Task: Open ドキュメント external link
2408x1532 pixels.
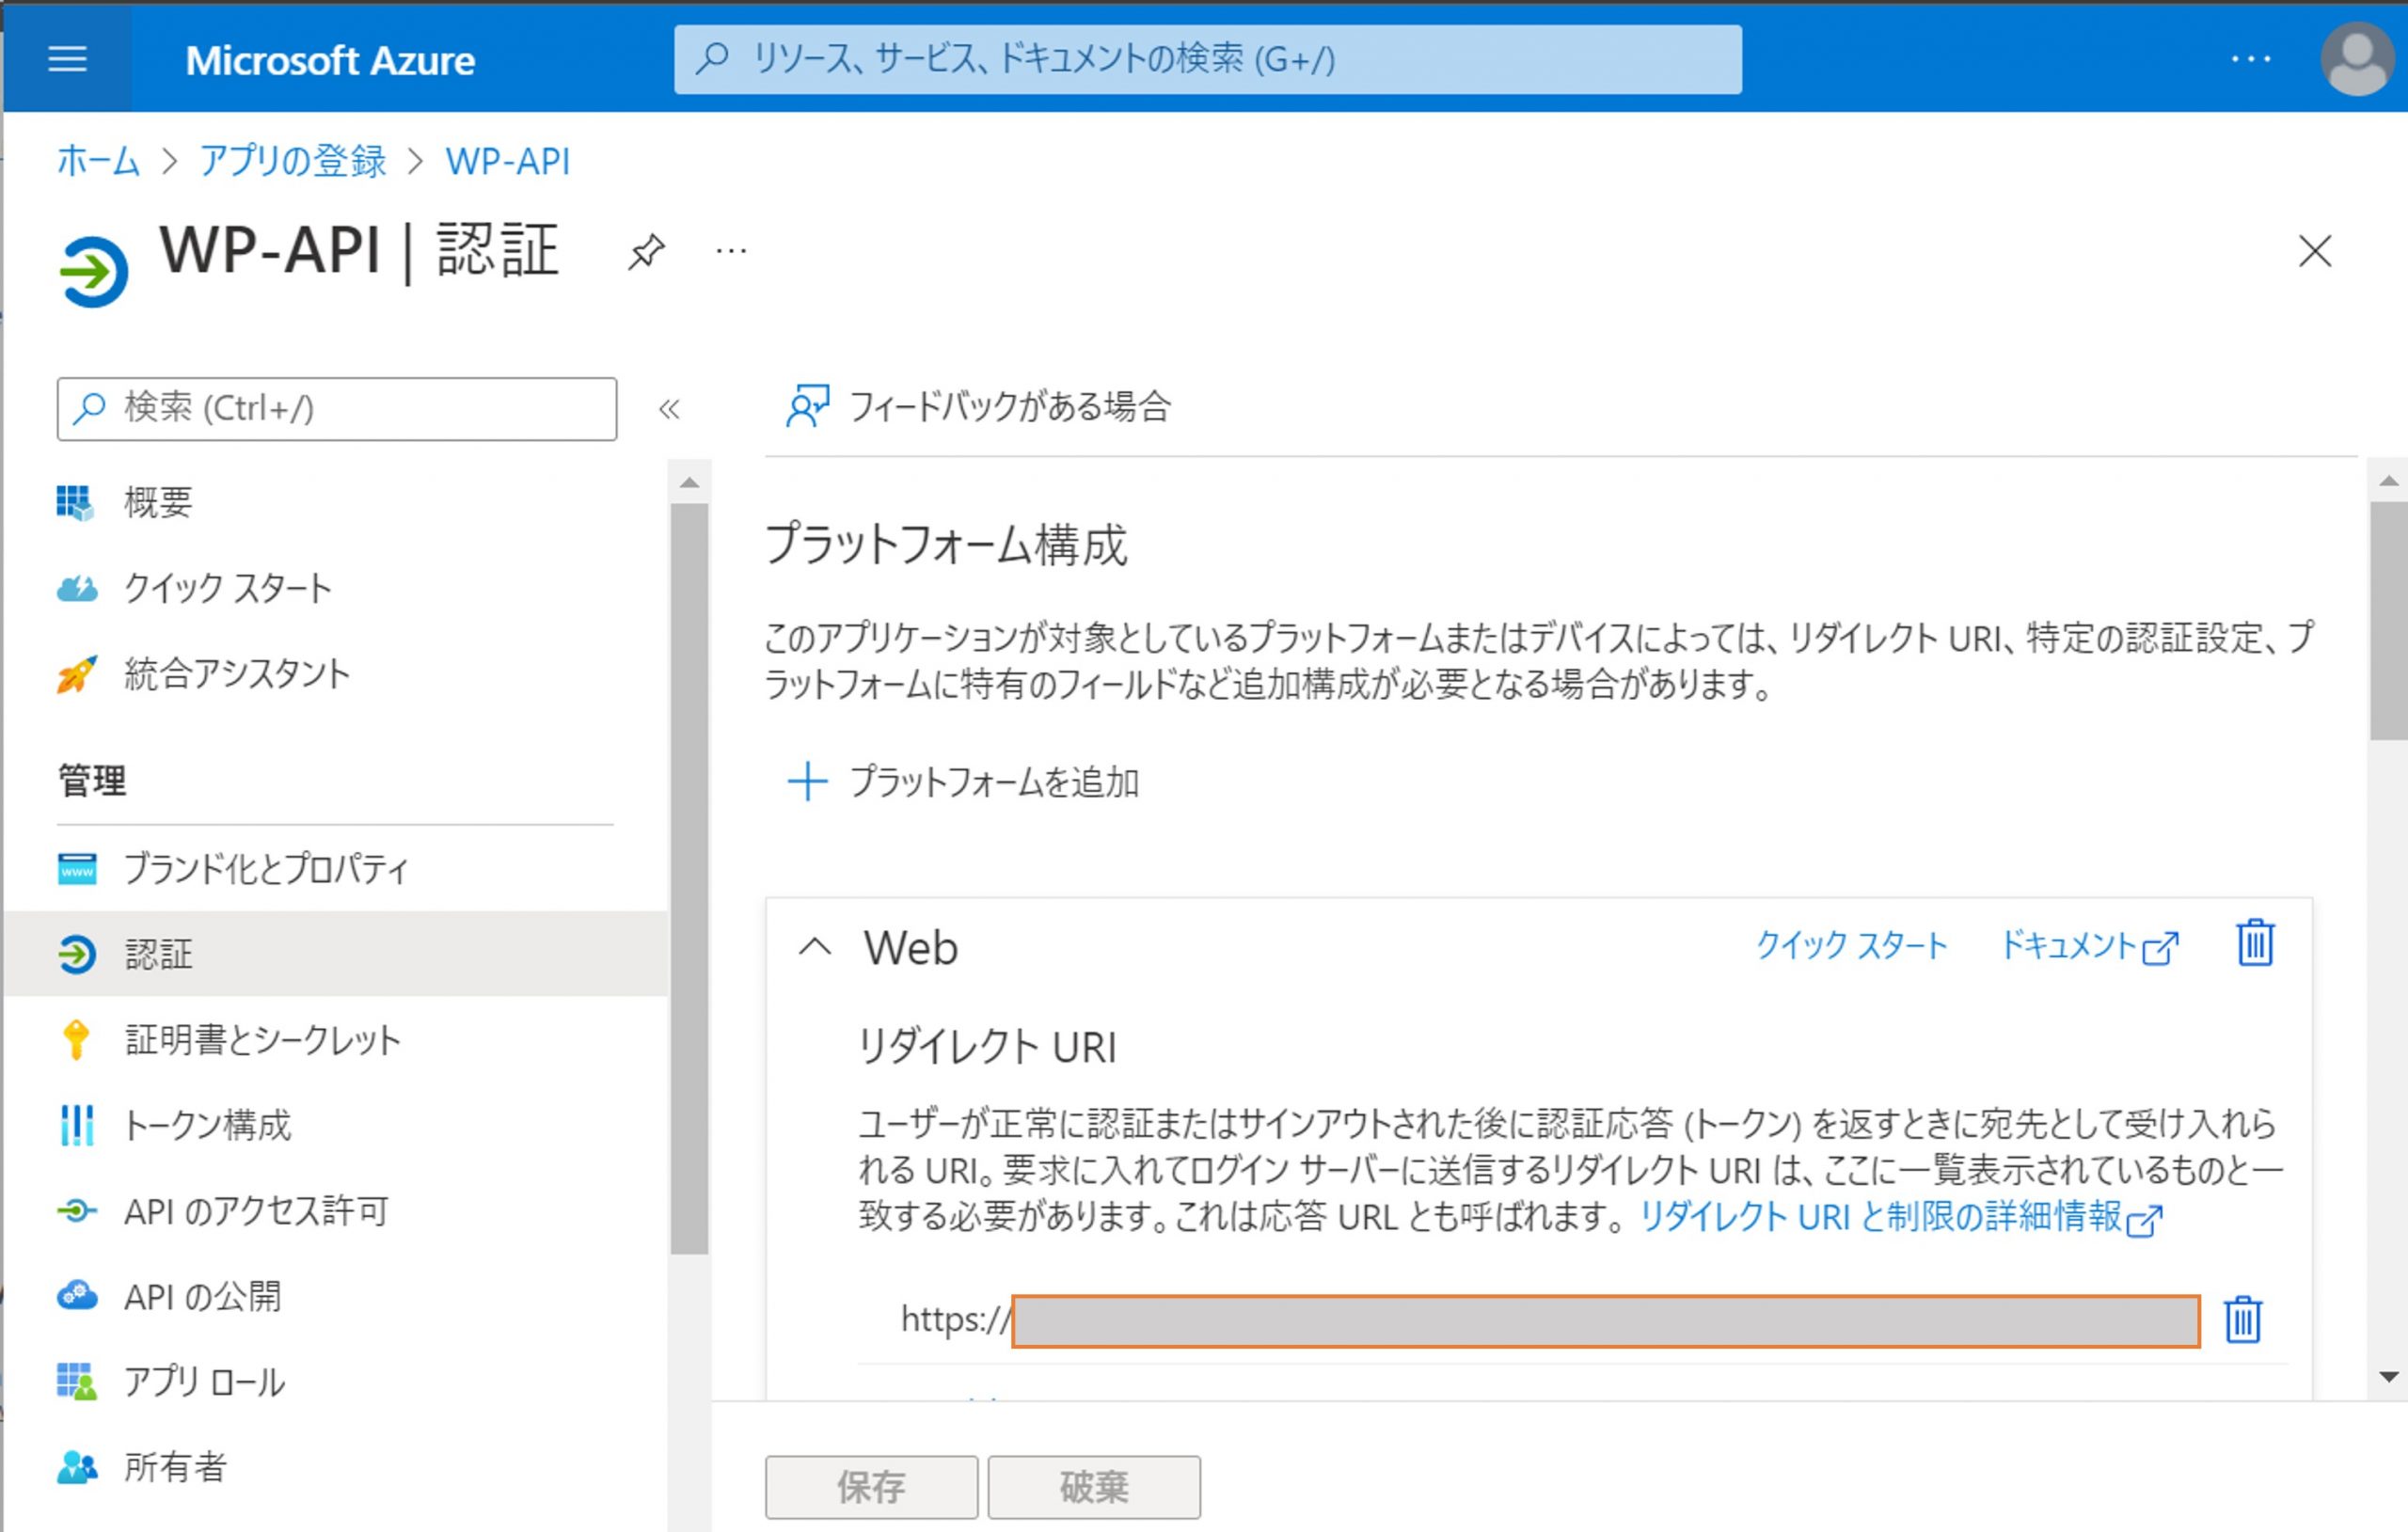Action: pos(2089,945)
